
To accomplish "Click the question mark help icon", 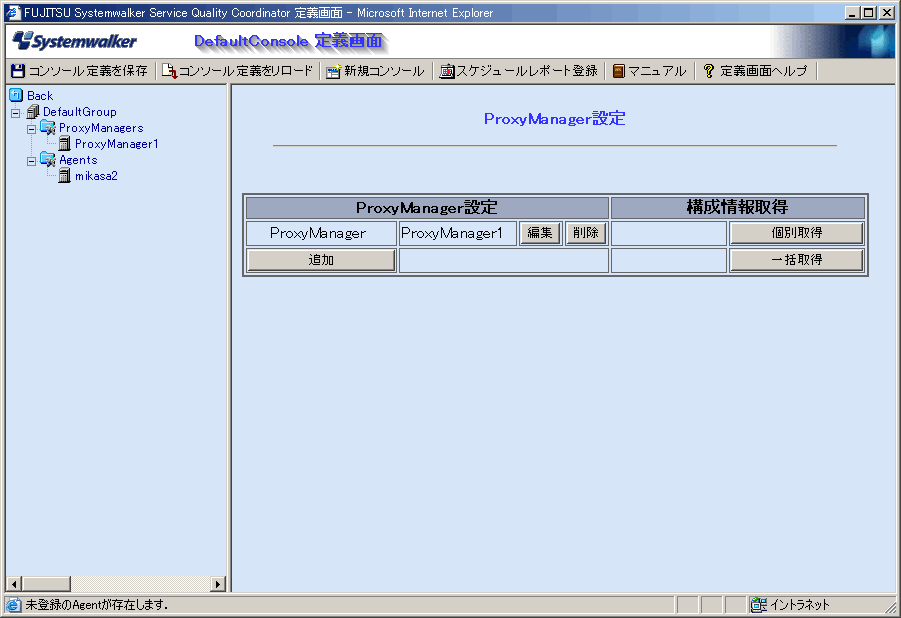I will pyautogui.click(x=709, y=71).
